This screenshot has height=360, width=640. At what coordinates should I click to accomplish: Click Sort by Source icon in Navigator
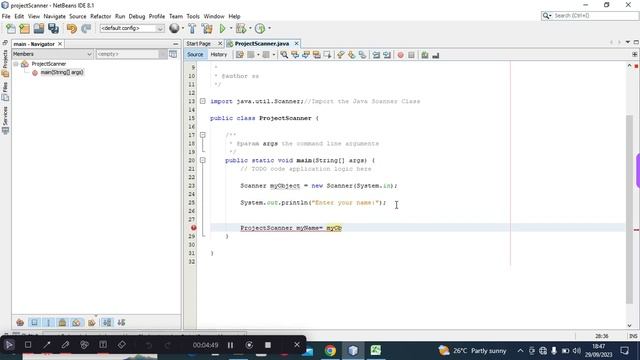click(121, 322)
